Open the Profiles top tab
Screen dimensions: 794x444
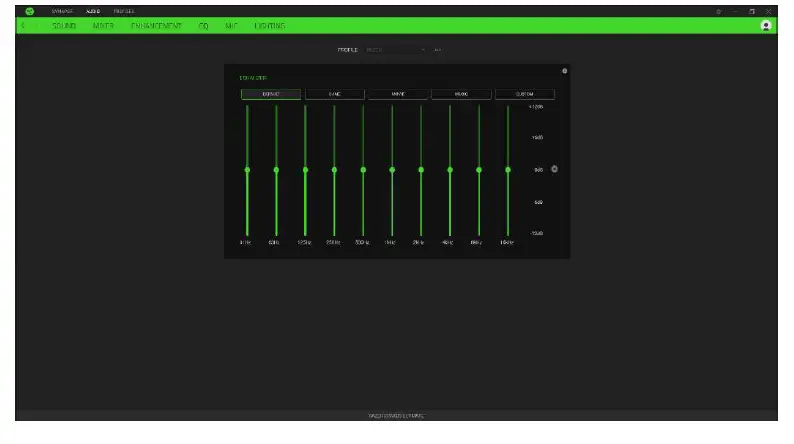click(x=124, y=11)
